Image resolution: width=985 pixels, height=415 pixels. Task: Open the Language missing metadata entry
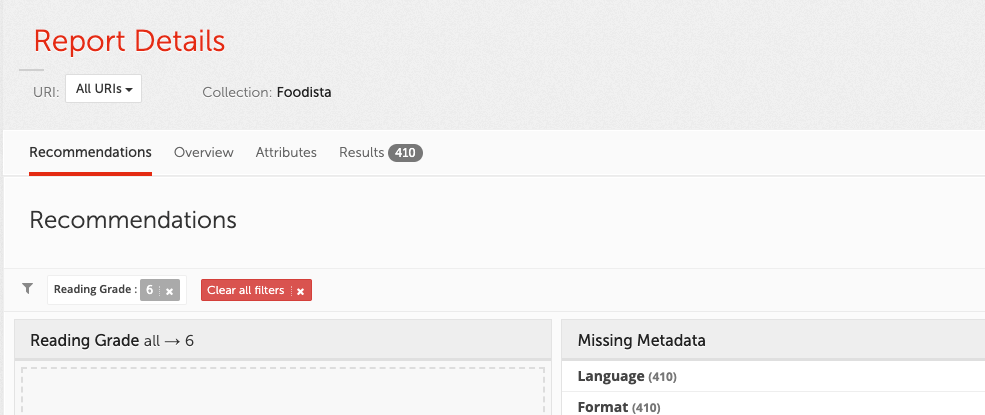[611, 376]
